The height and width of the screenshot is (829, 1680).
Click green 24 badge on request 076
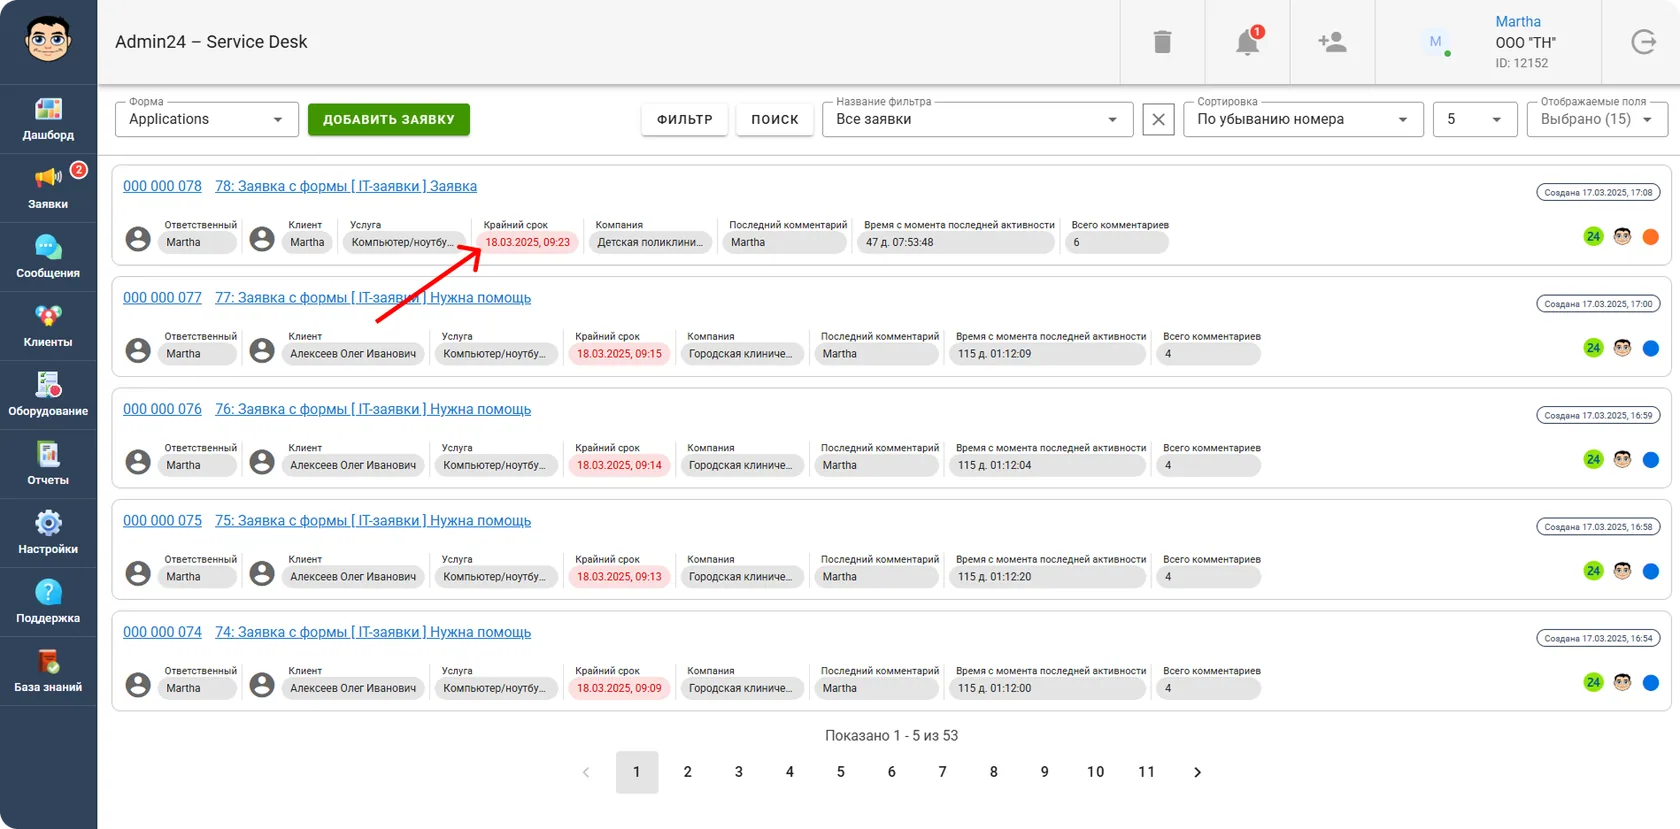point(1593,460)
